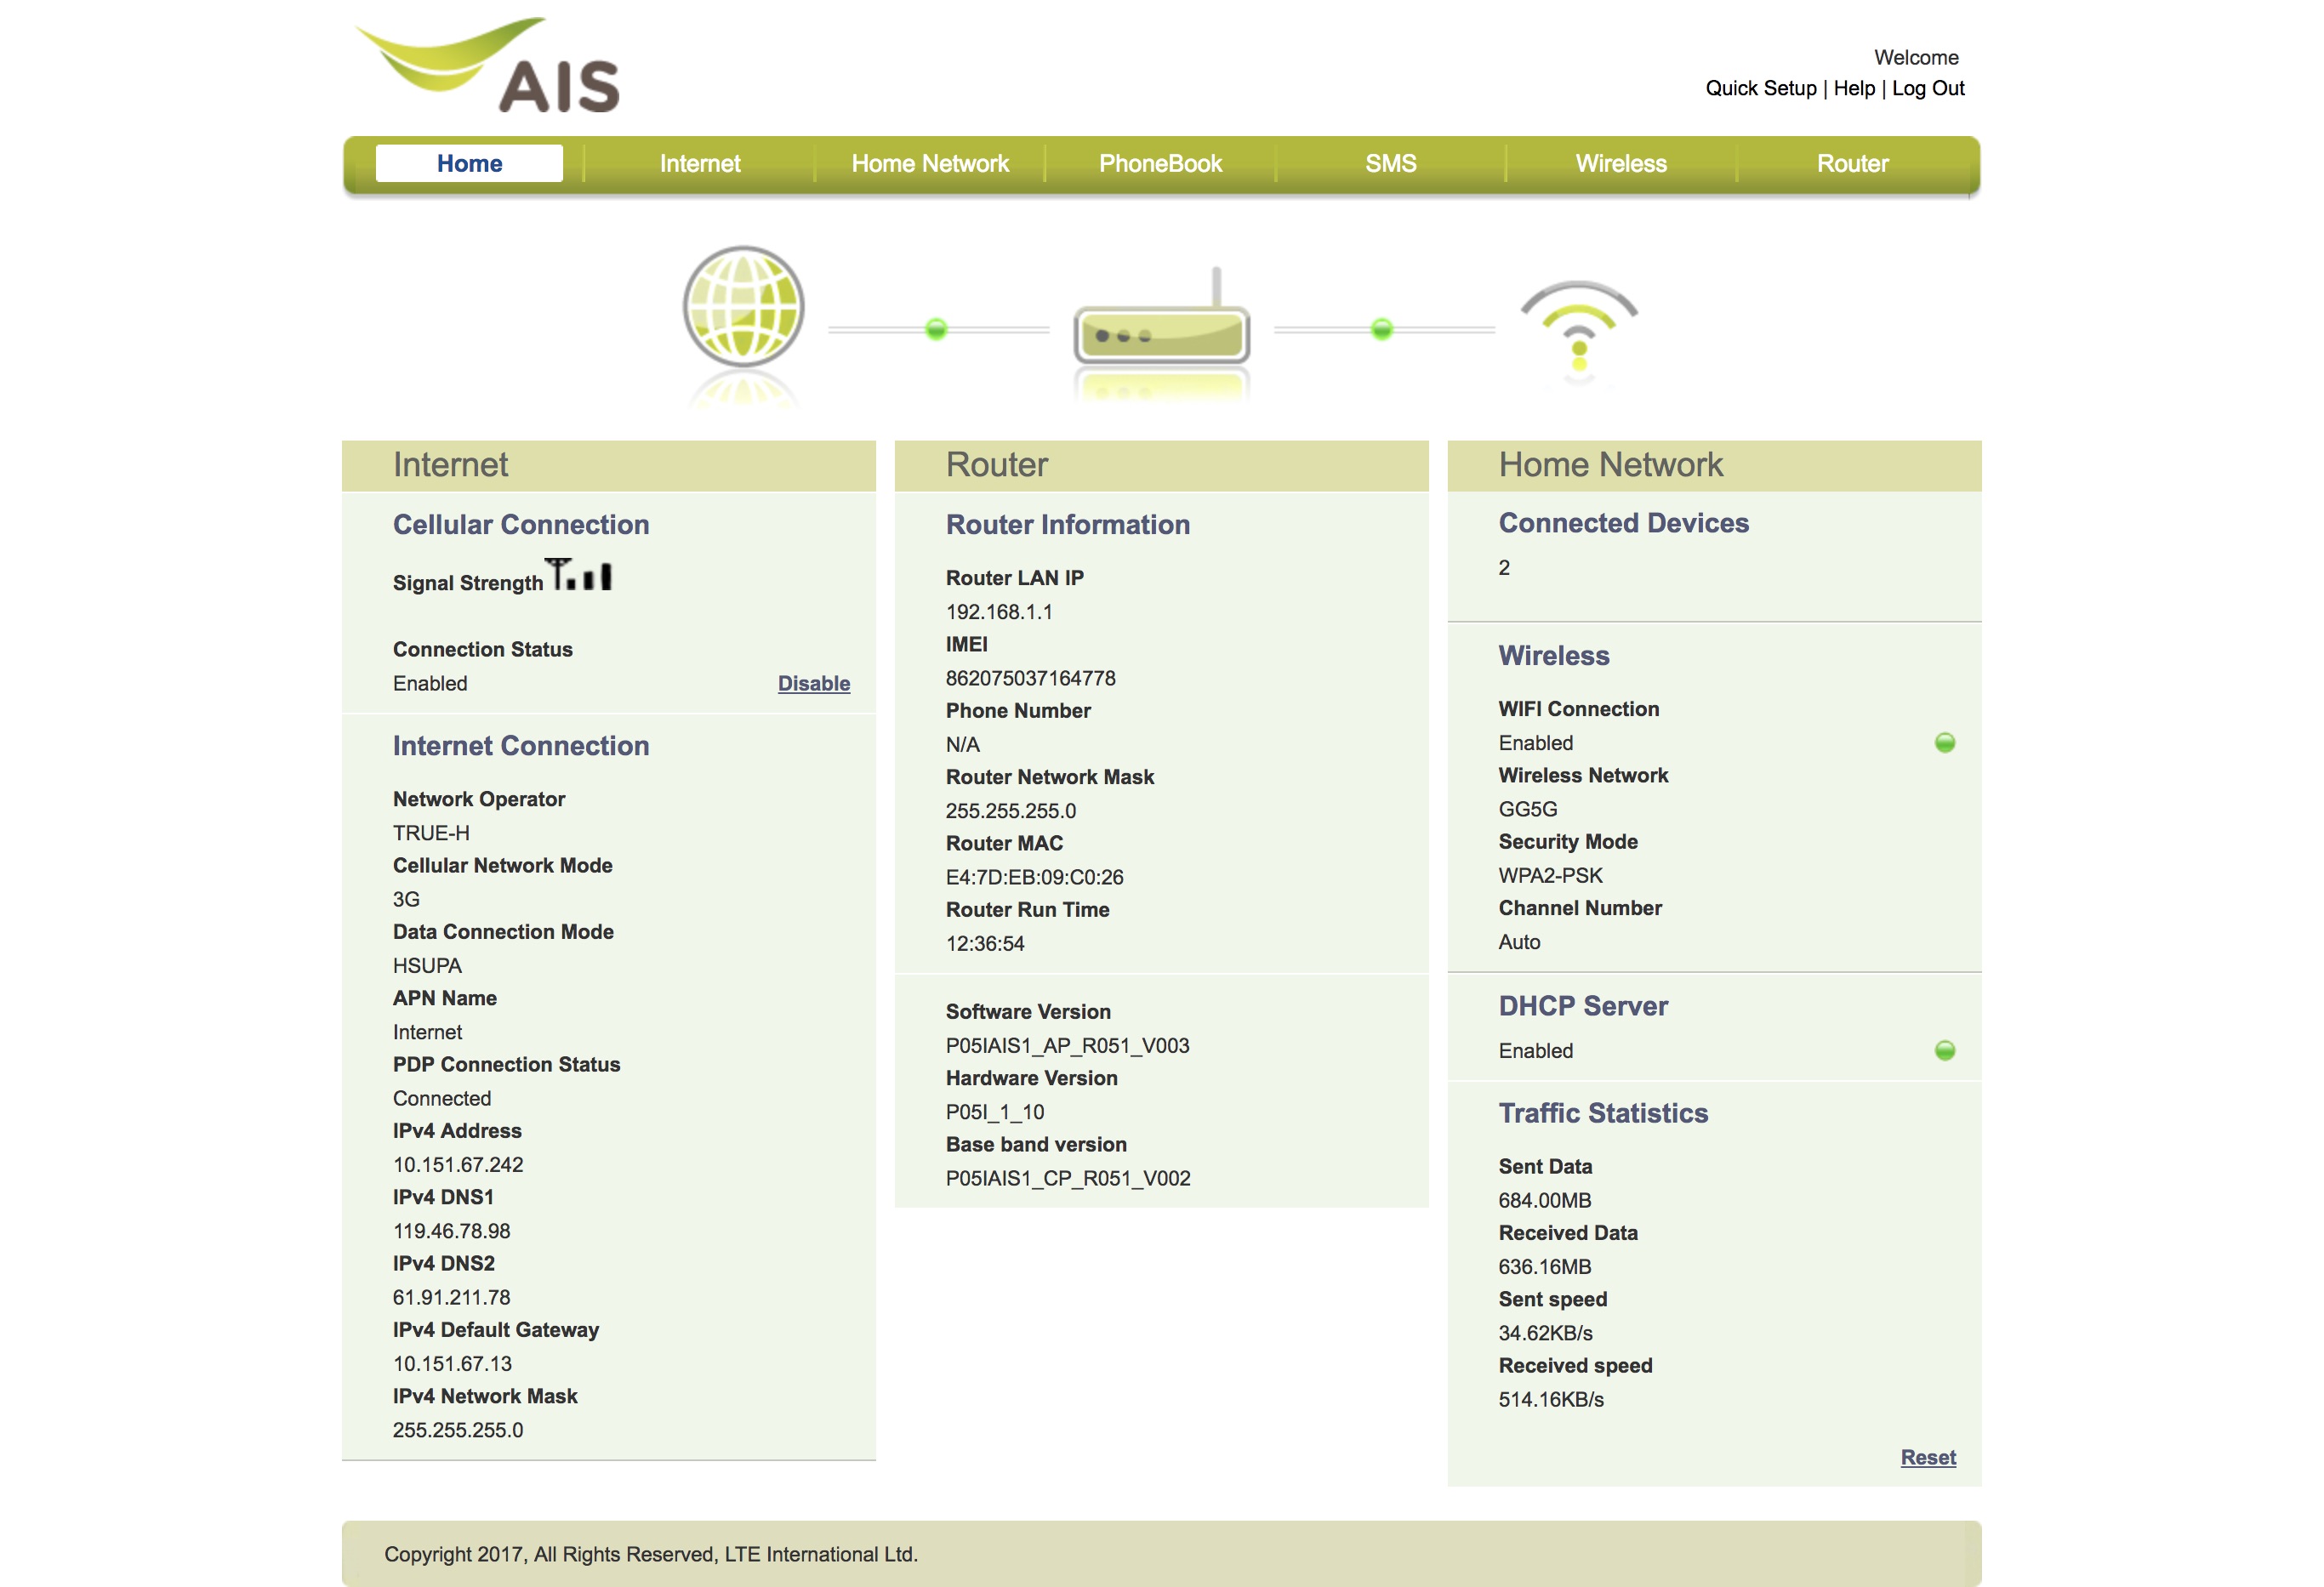This screenshot has width=2324, height=1587.
Task: Click the globe internet icon
Action: point(743,306)
